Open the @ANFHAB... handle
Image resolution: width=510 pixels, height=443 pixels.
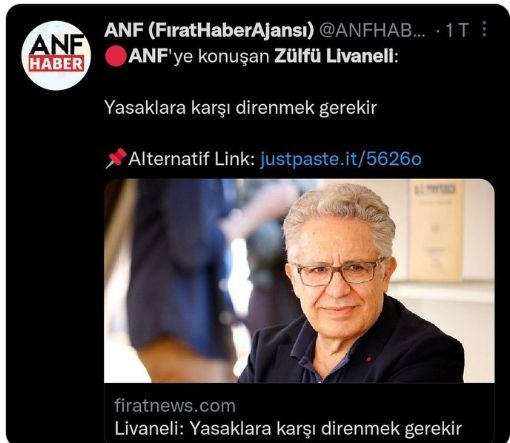372,30
